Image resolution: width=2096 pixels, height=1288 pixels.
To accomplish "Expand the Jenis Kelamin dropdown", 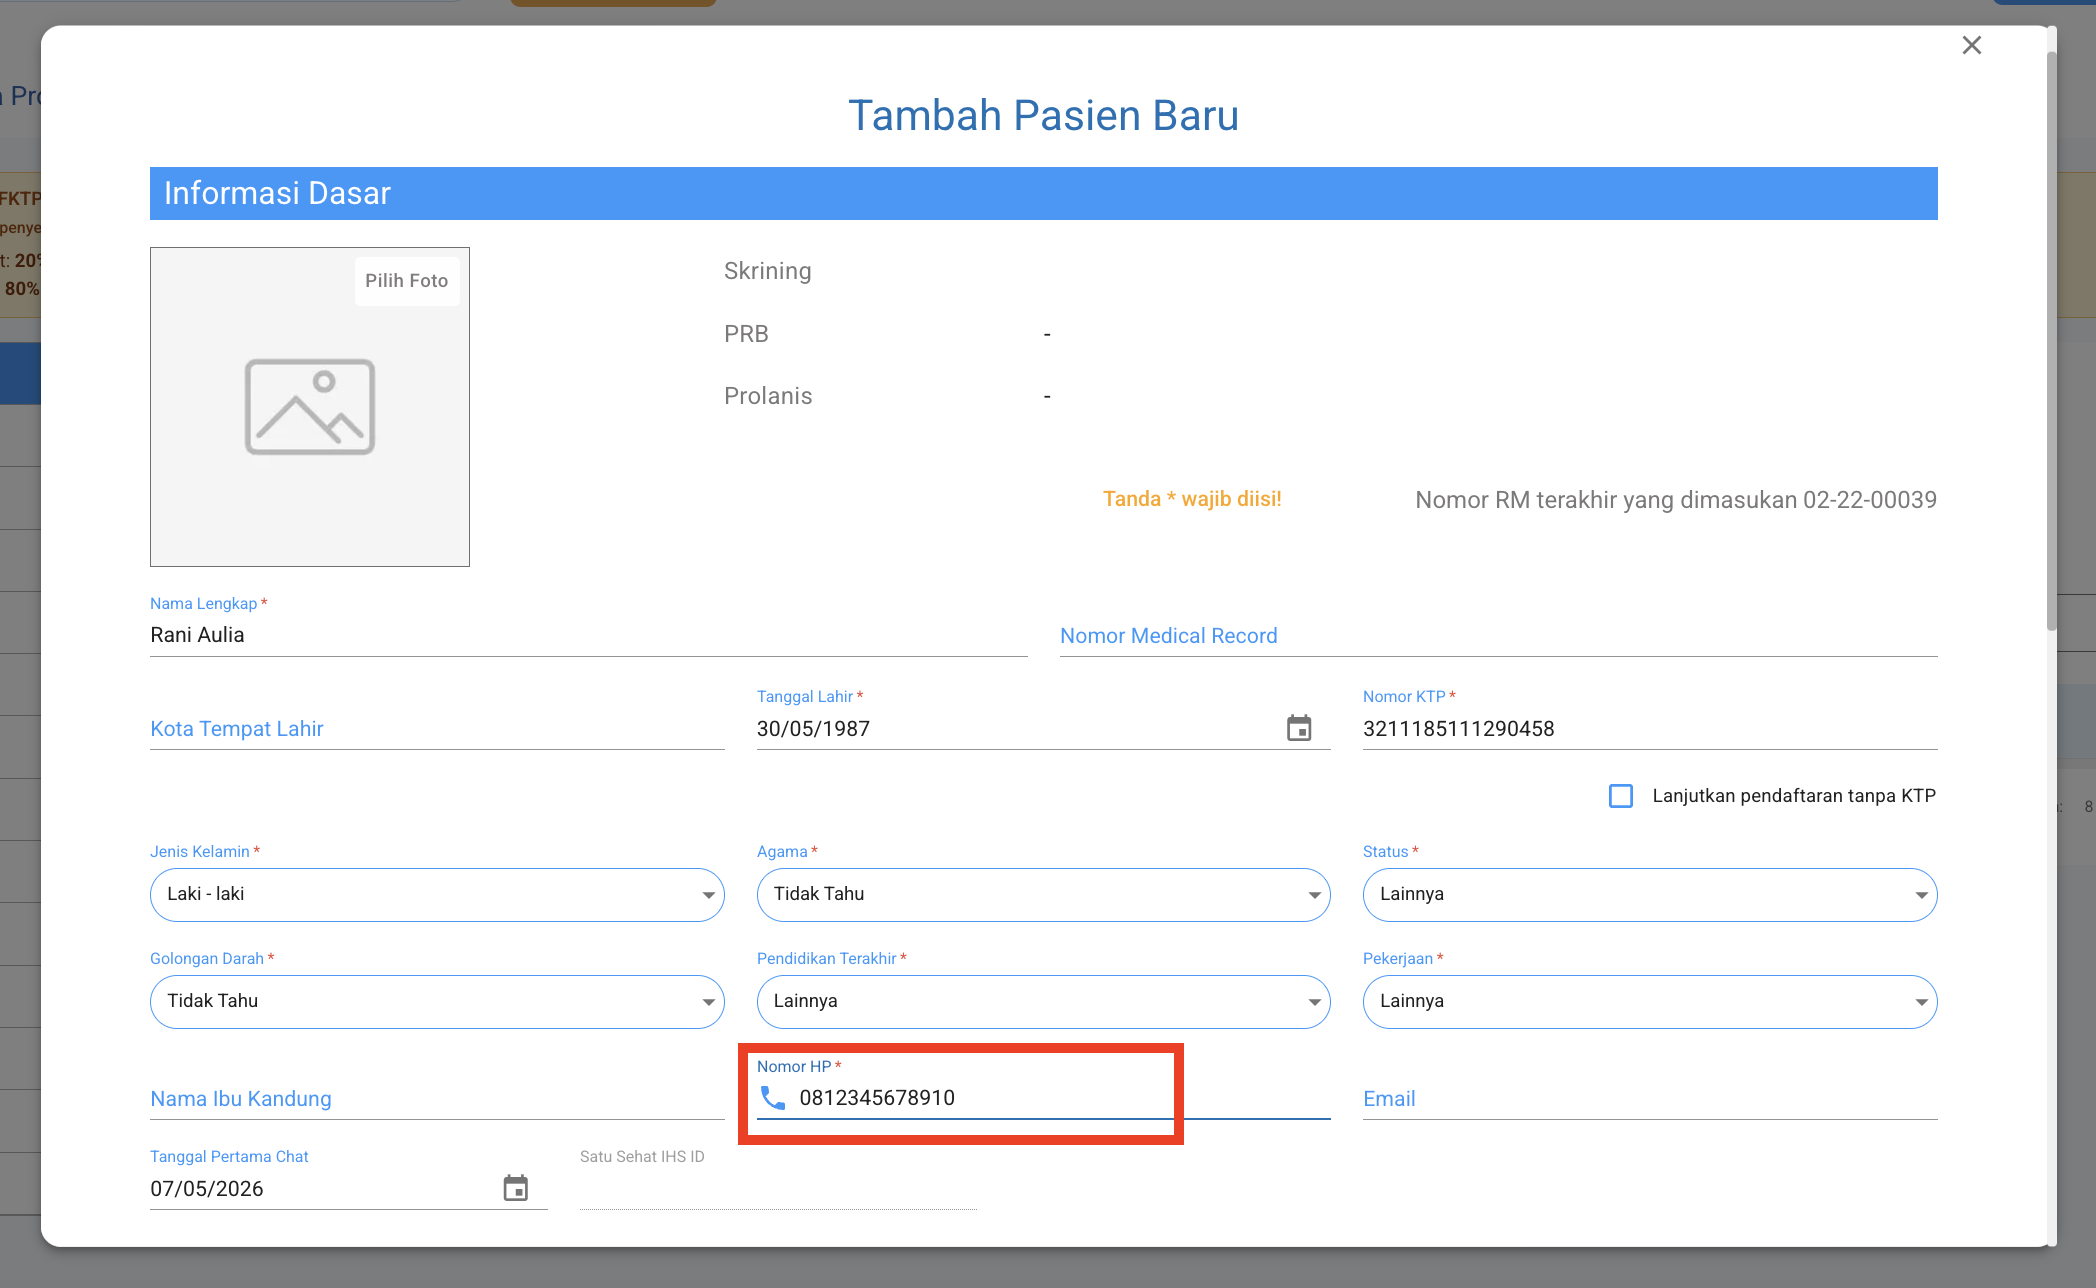I will [437, 894].
